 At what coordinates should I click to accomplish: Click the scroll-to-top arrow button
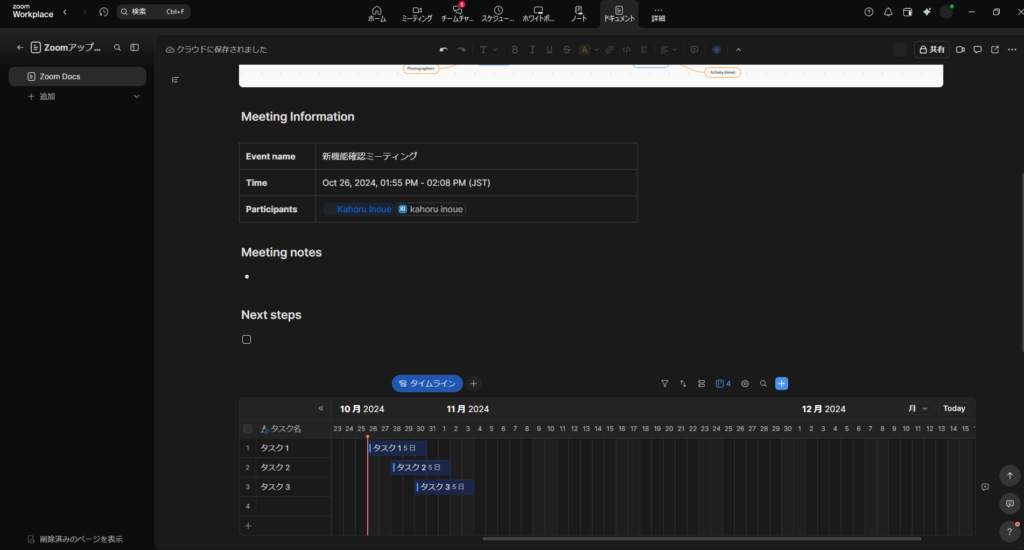click(1010, 476)
